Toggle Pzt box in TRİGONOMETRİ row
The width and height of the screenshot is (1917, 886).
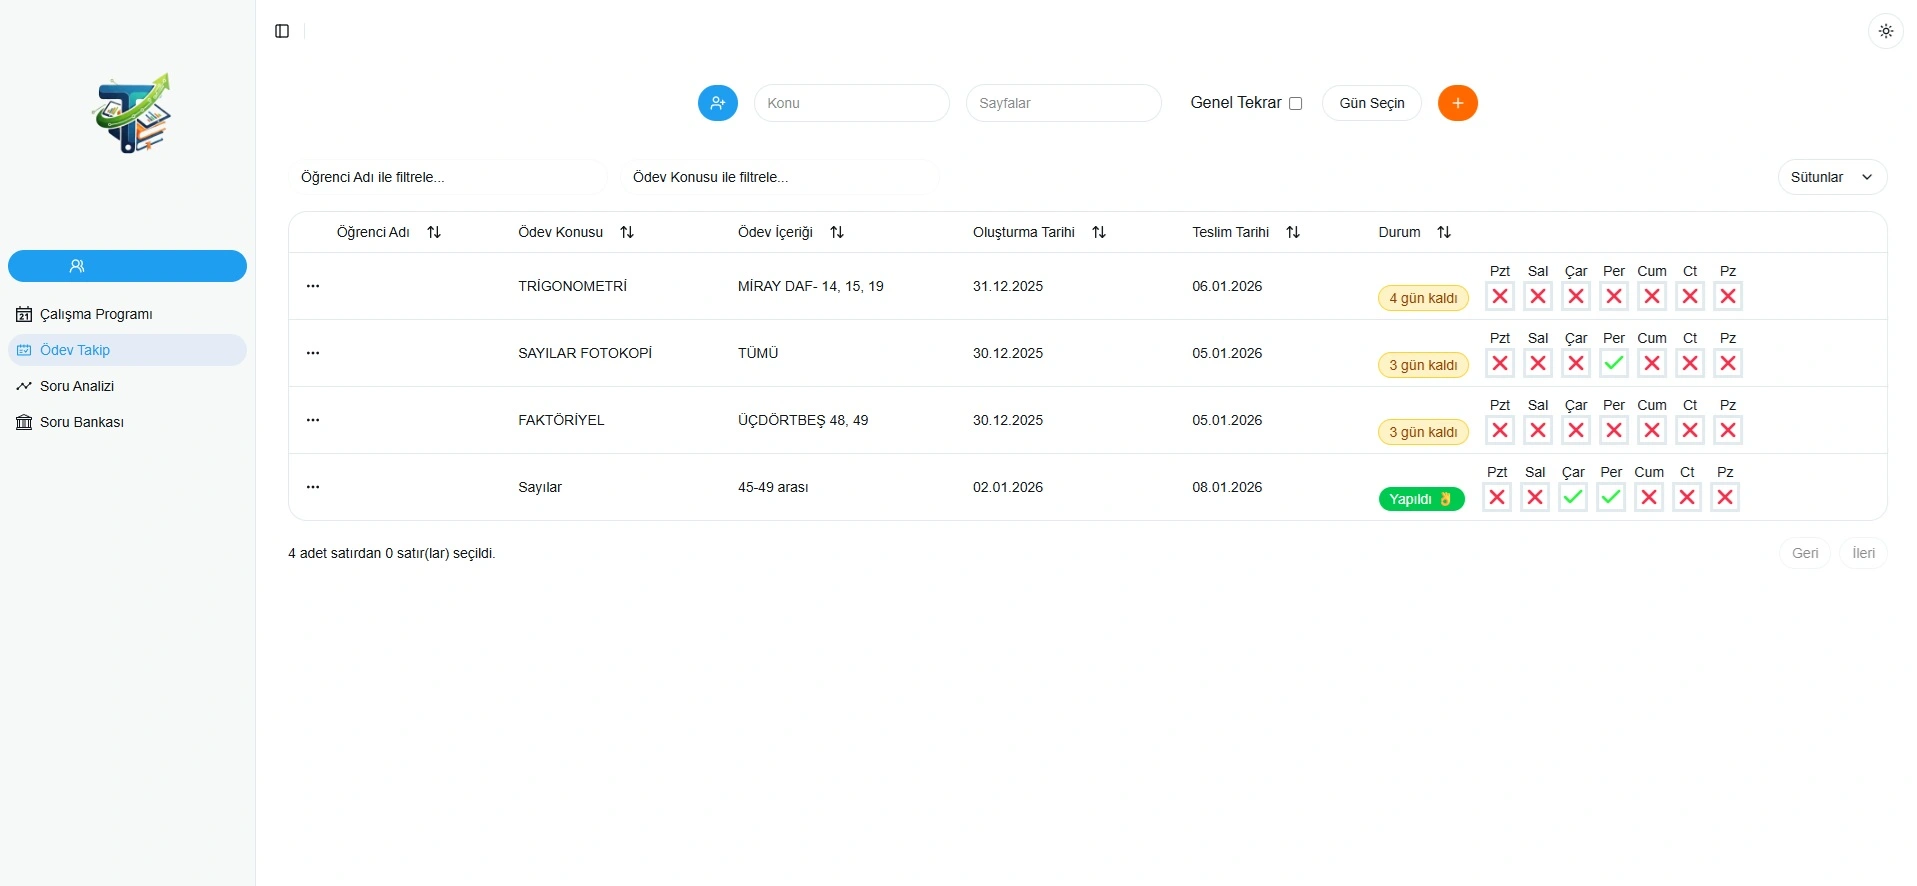[x=1500, y=296]
